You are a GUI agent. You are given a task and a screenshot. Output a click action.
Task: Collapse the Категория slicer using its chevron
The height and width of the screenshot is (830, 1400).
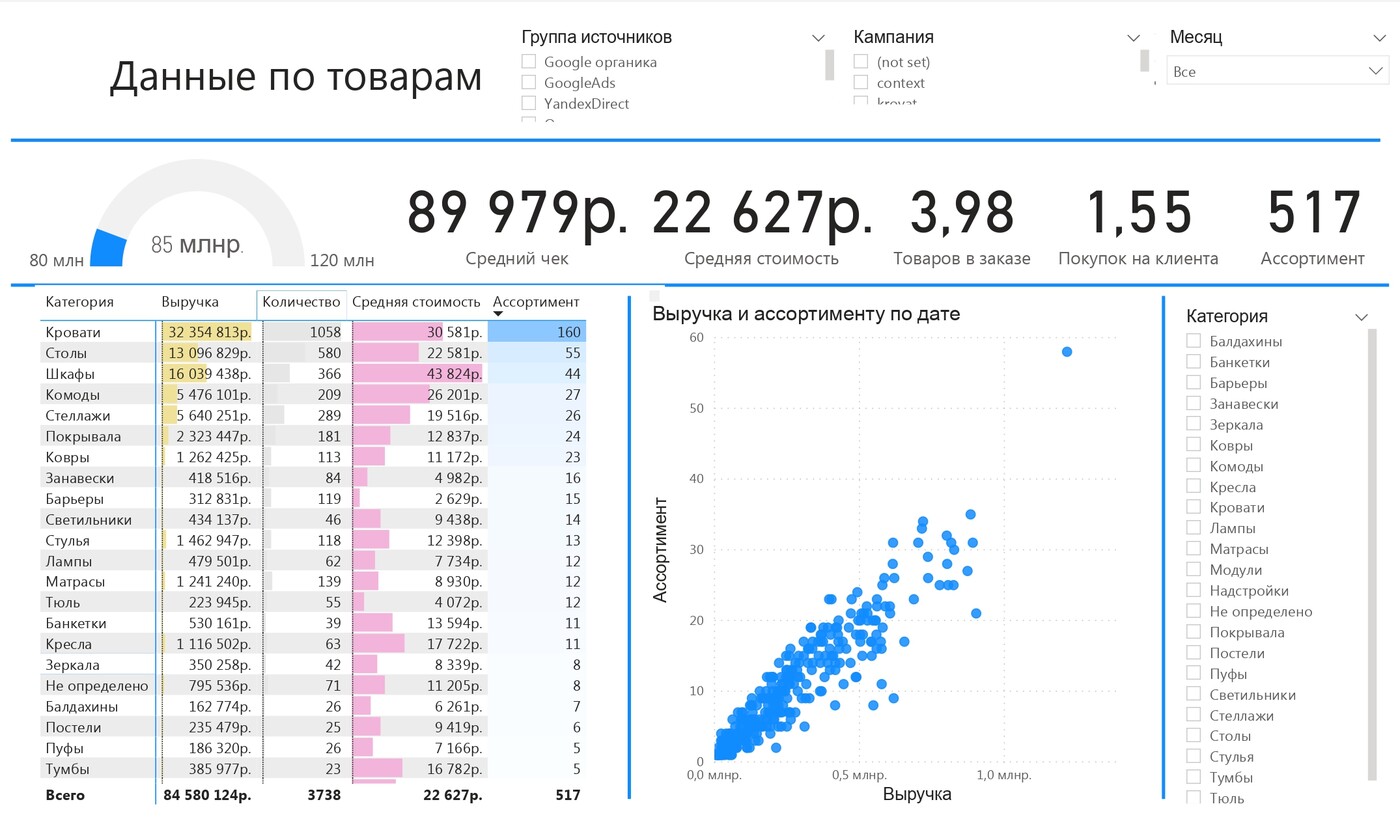pyautogui.click(x=1361, y=317)
